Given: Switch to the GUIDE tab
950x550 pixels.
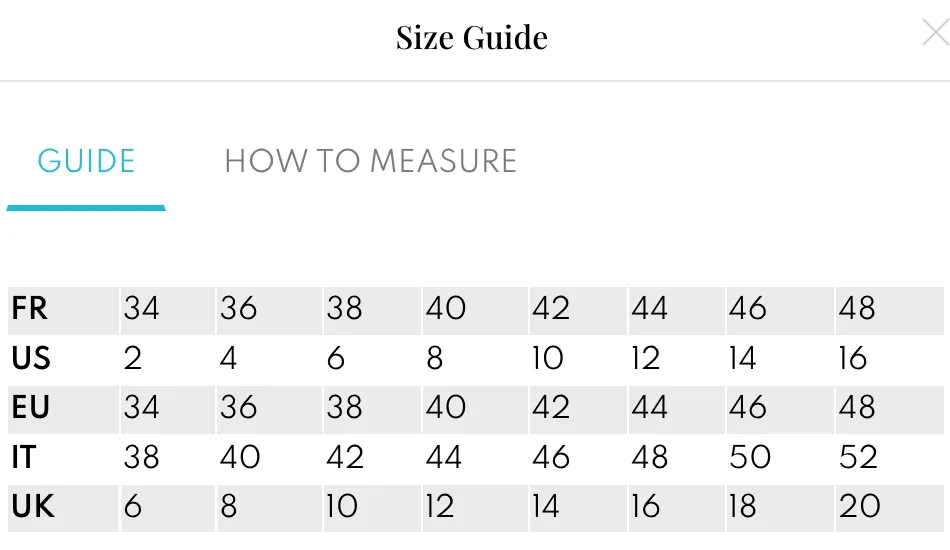Looking at the screenshot, I should point(86,161).
